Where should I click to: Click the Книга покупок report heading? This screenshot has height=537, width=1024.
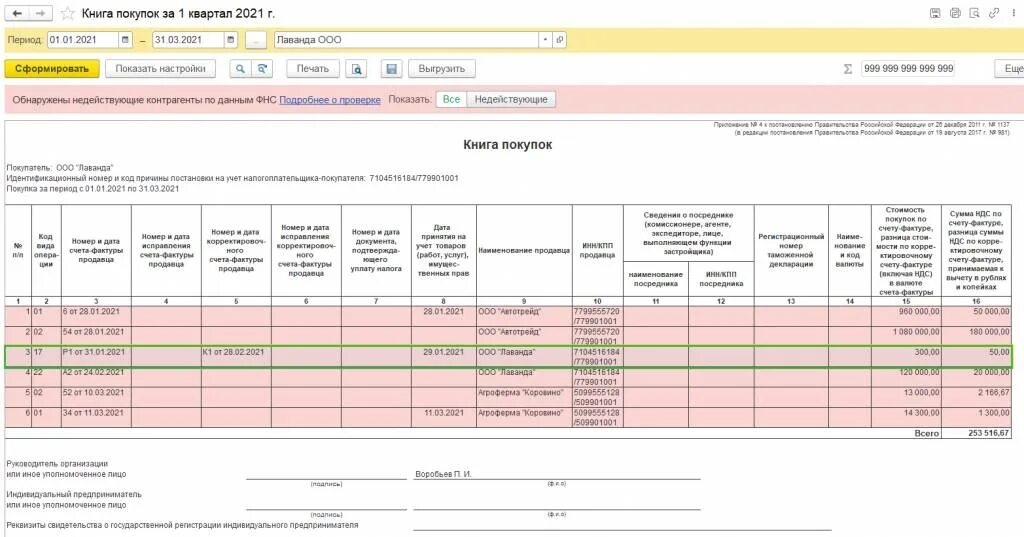coord(507,145)
